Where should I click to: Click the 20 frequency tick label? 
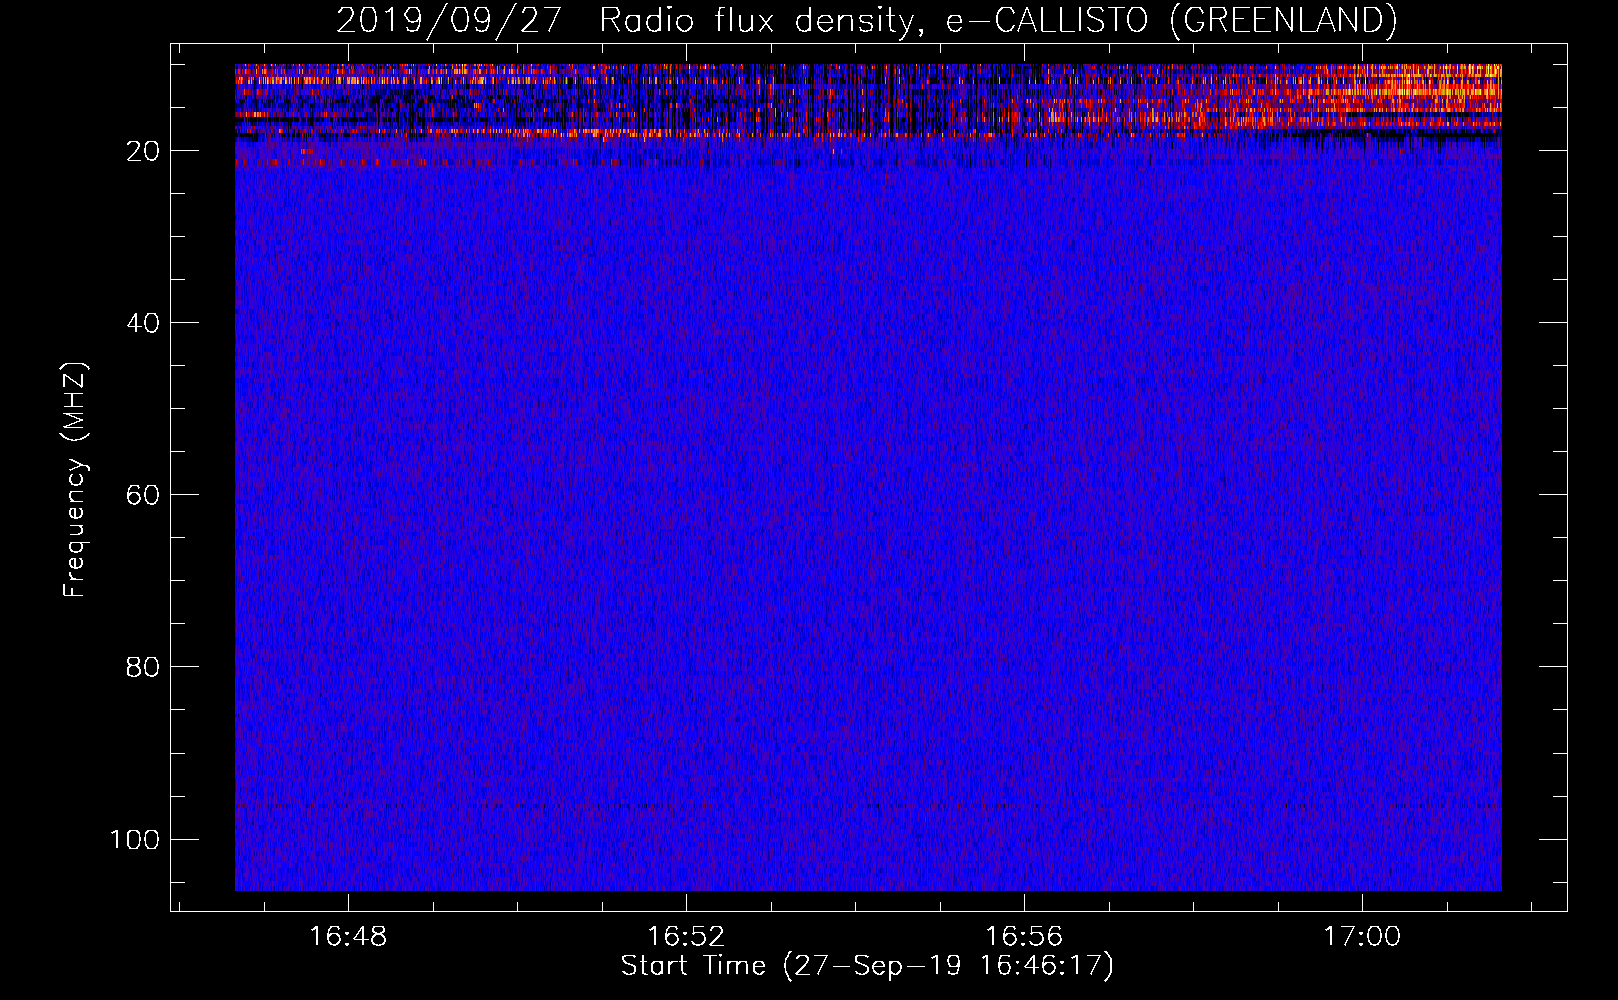click(143, 151)
